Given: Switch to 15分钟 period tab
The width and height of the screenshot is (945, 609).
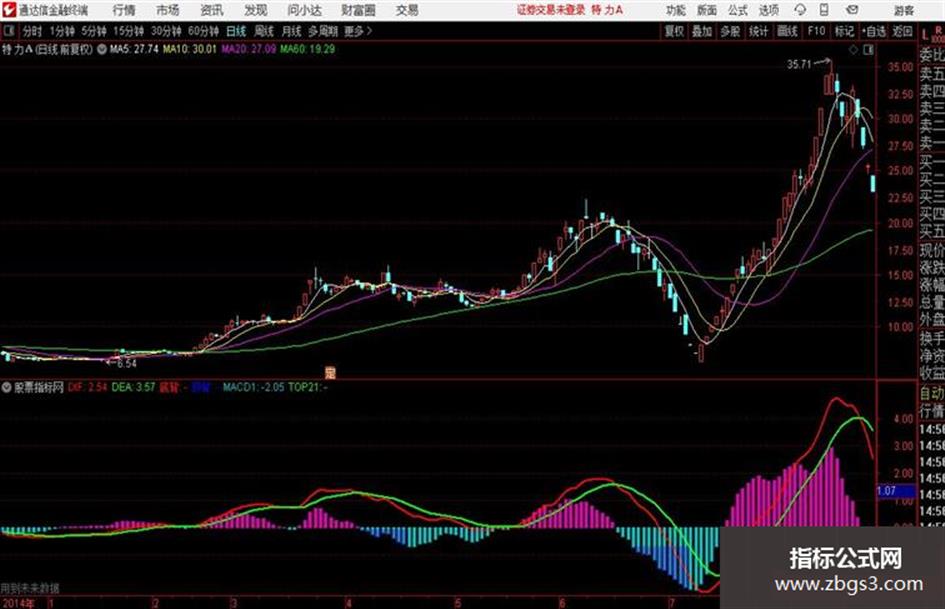Looking at the screenshot, I should [129, 31].
